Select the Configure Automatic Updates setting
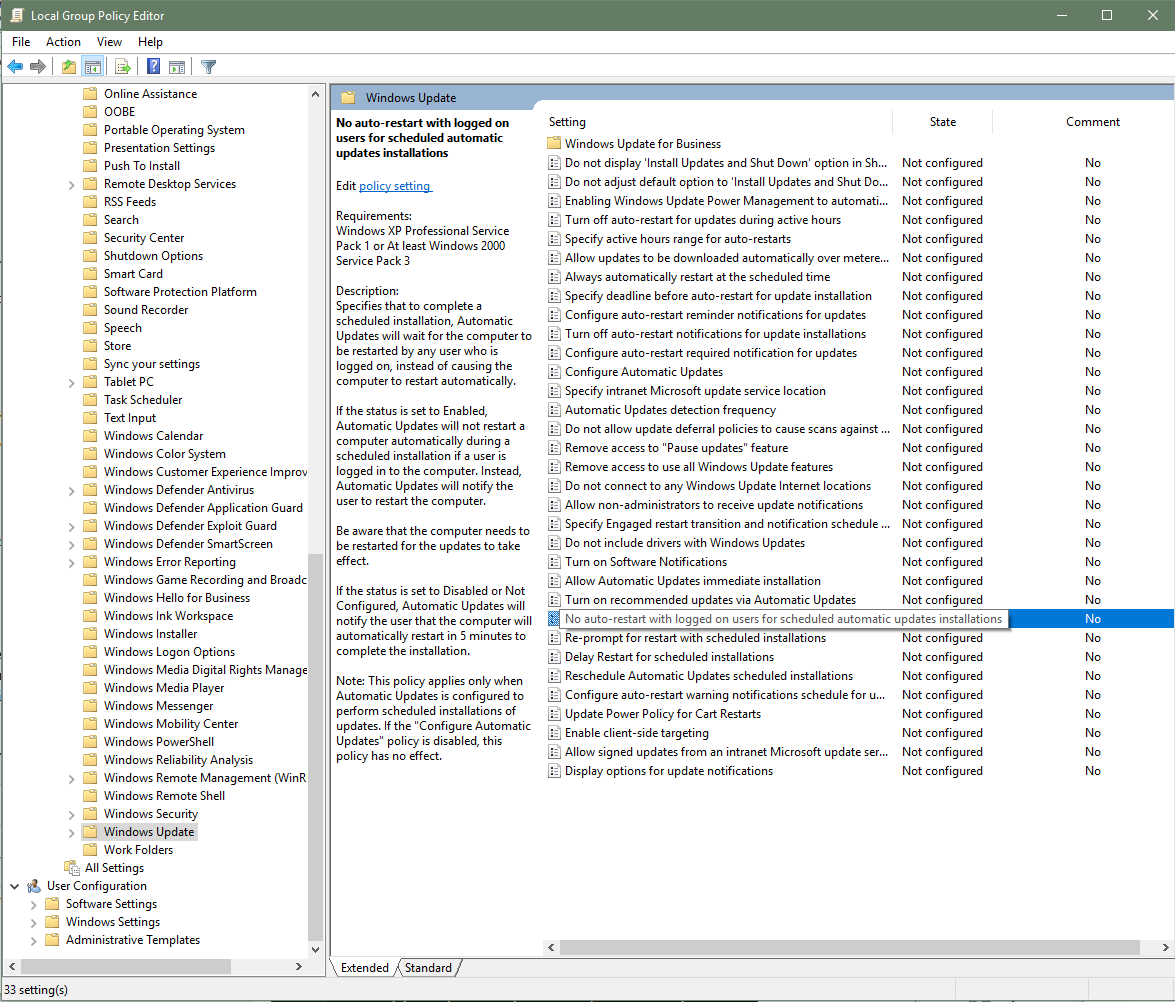This screenshot has width=1175, height=1002. pyautogui.click(x=642, y=371)
